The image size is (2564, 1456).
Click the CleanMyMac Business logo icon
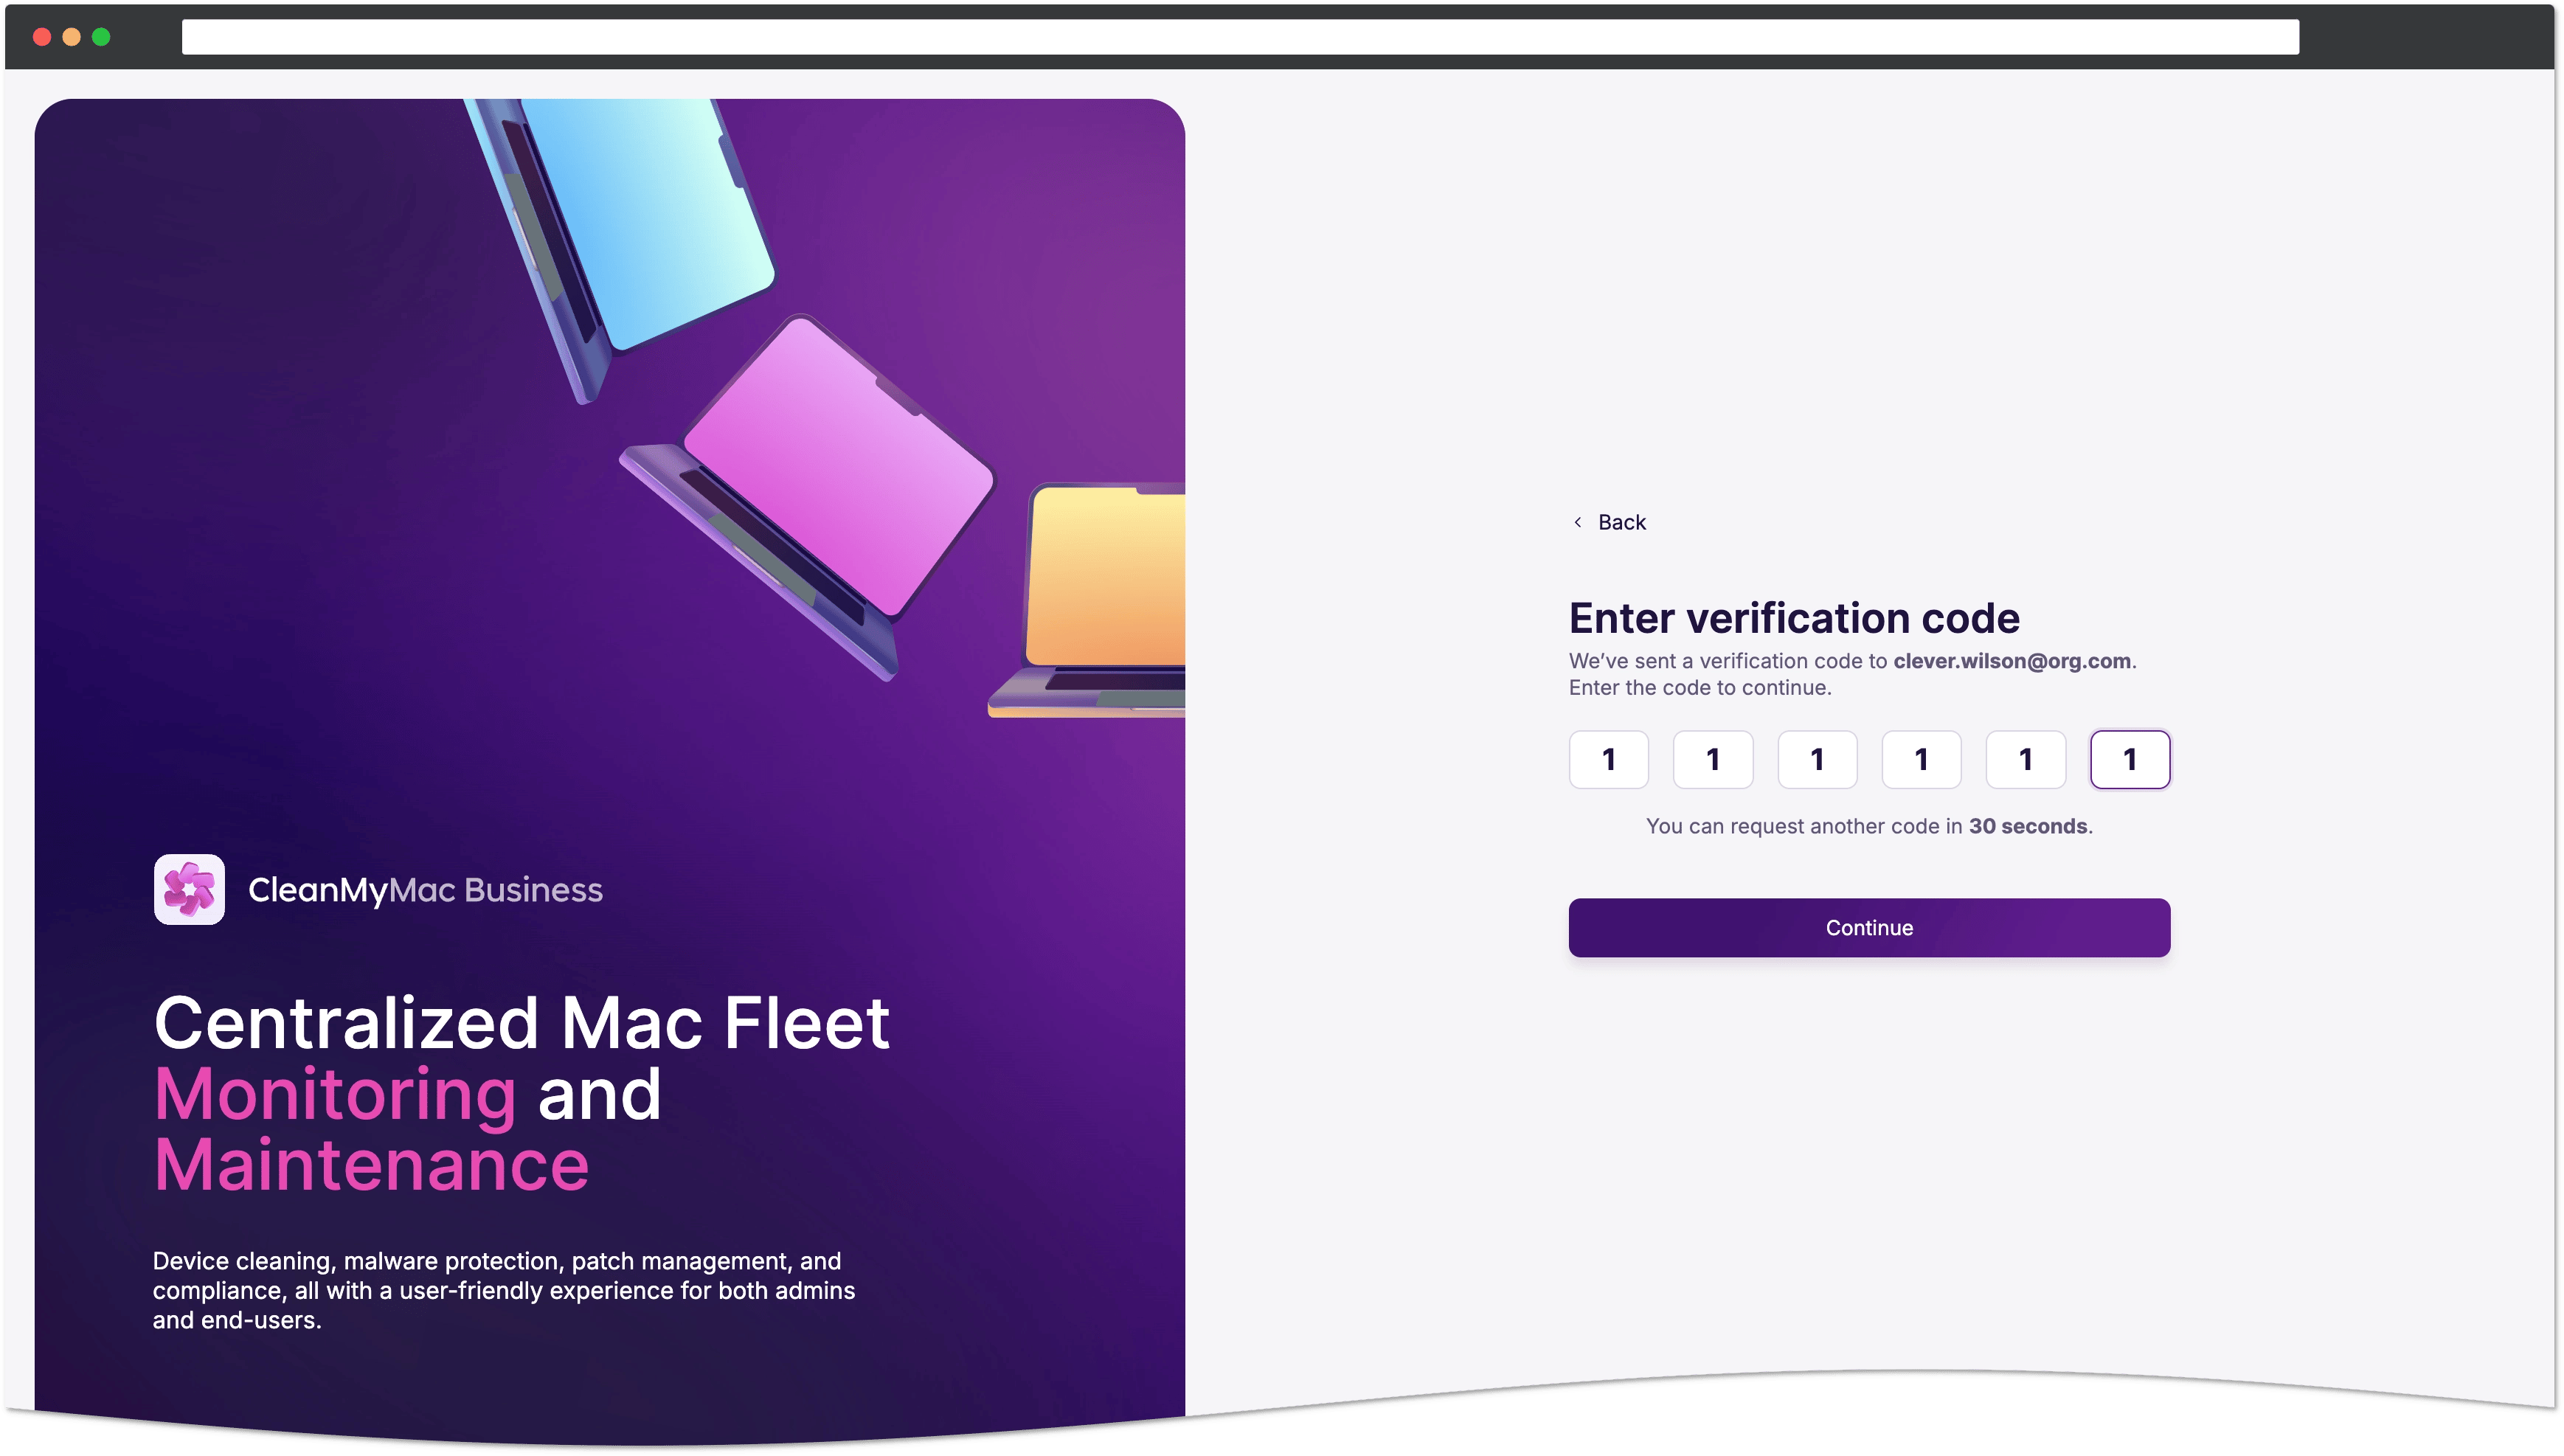click(x=189, y=889)
